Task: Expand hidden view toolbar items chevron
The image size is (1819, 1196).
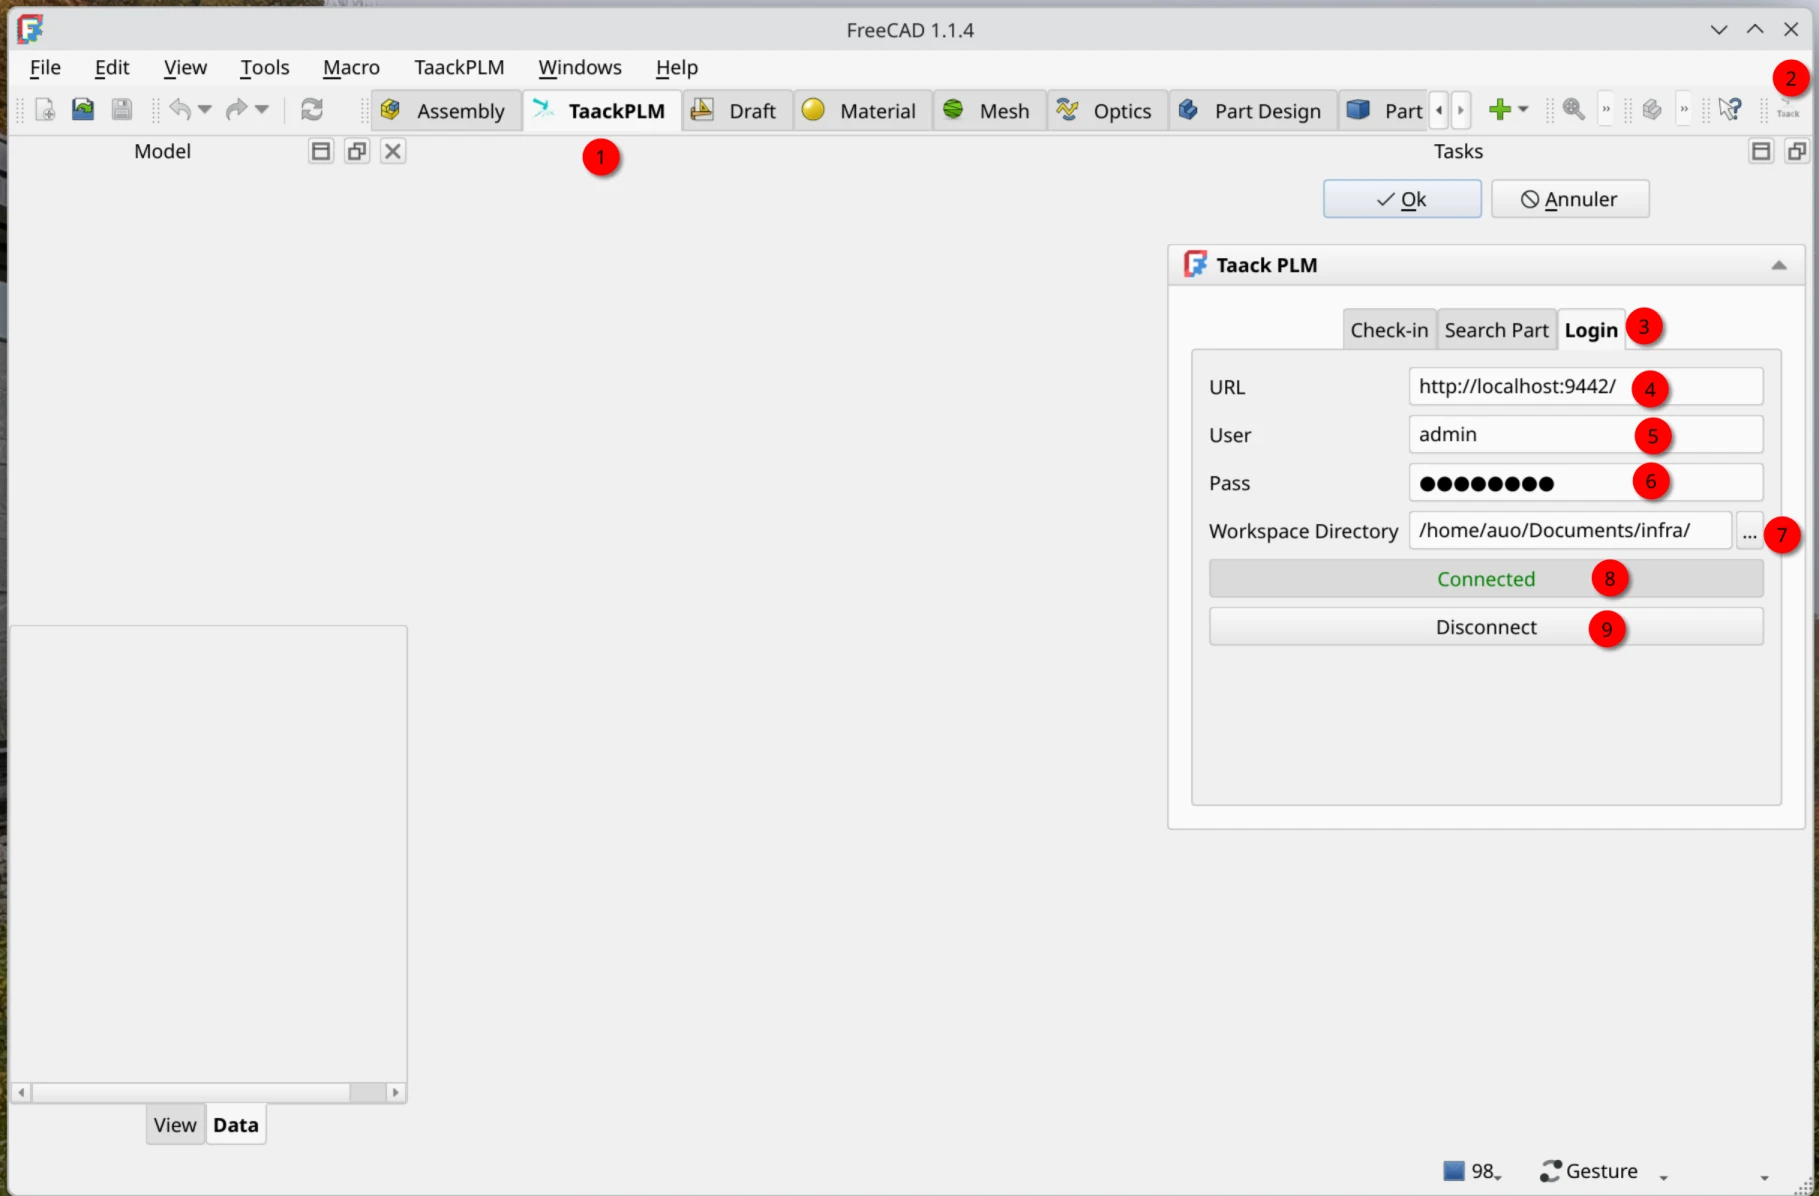Action: [1684, 109]
